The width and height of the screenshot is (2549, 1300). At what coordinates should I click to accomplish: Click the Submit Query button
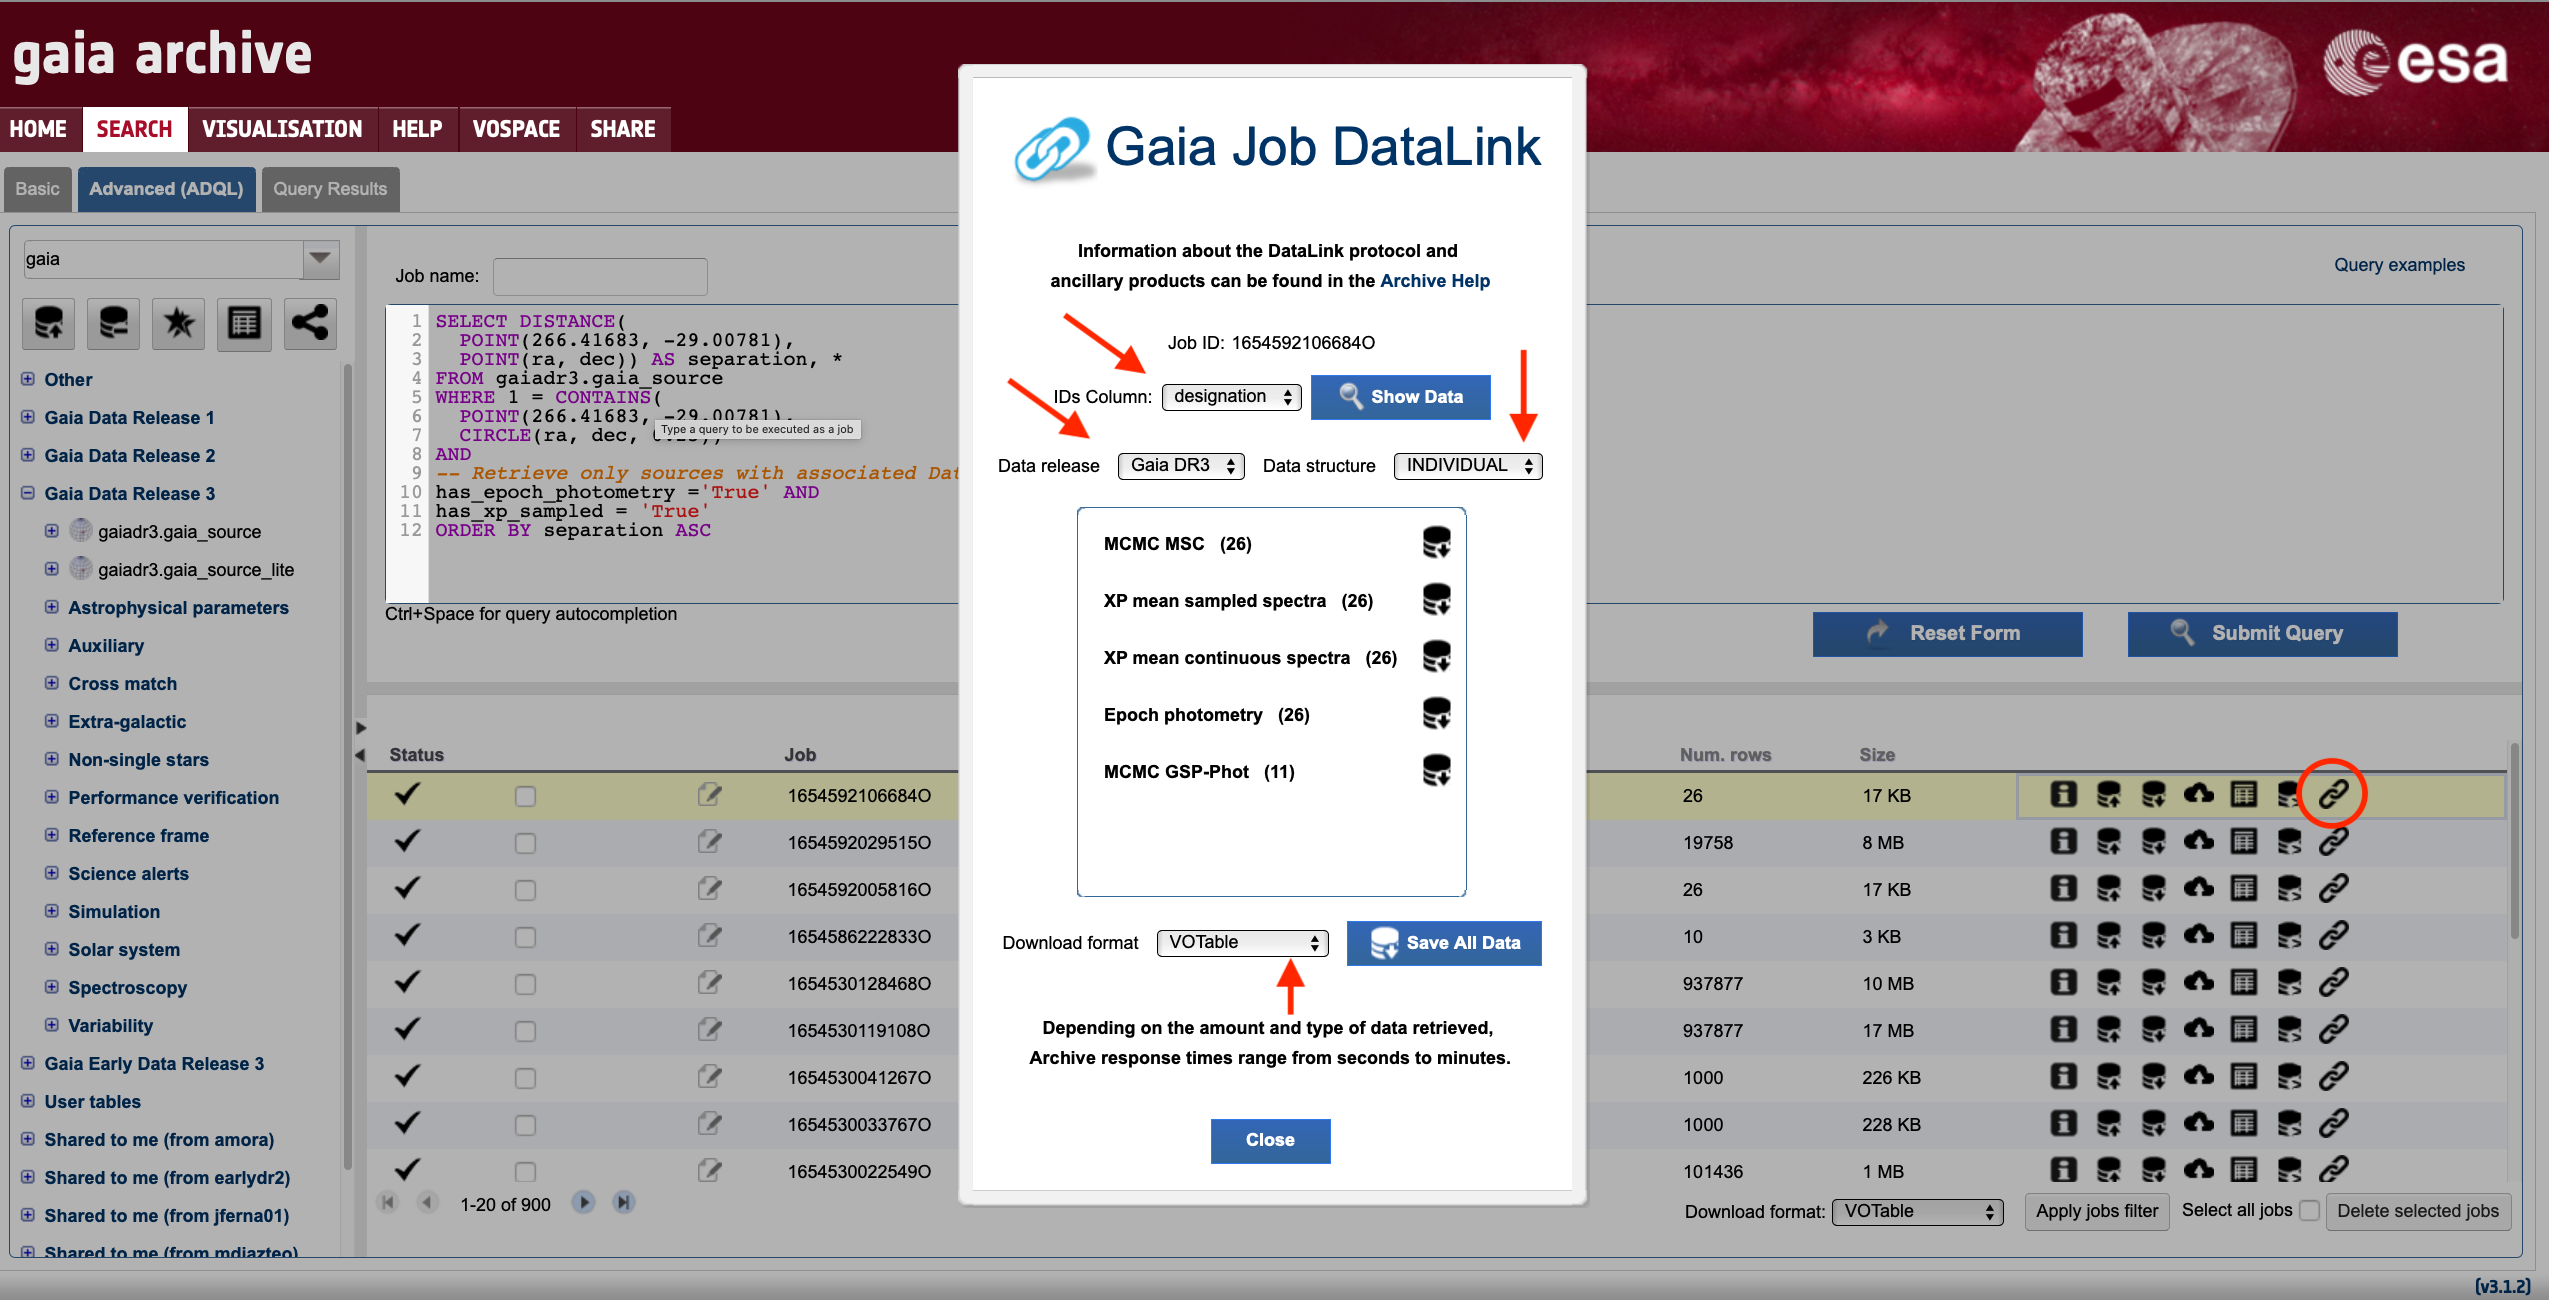(x=2262, y=634)
